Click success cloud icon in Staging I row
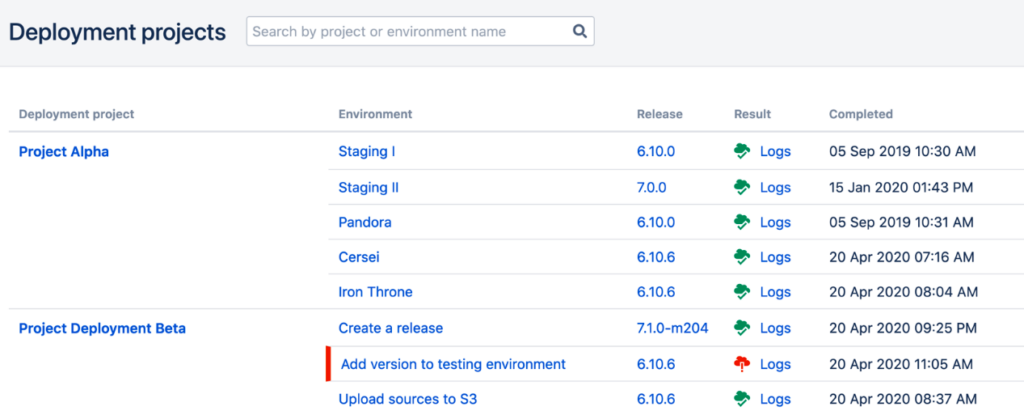 742,152
